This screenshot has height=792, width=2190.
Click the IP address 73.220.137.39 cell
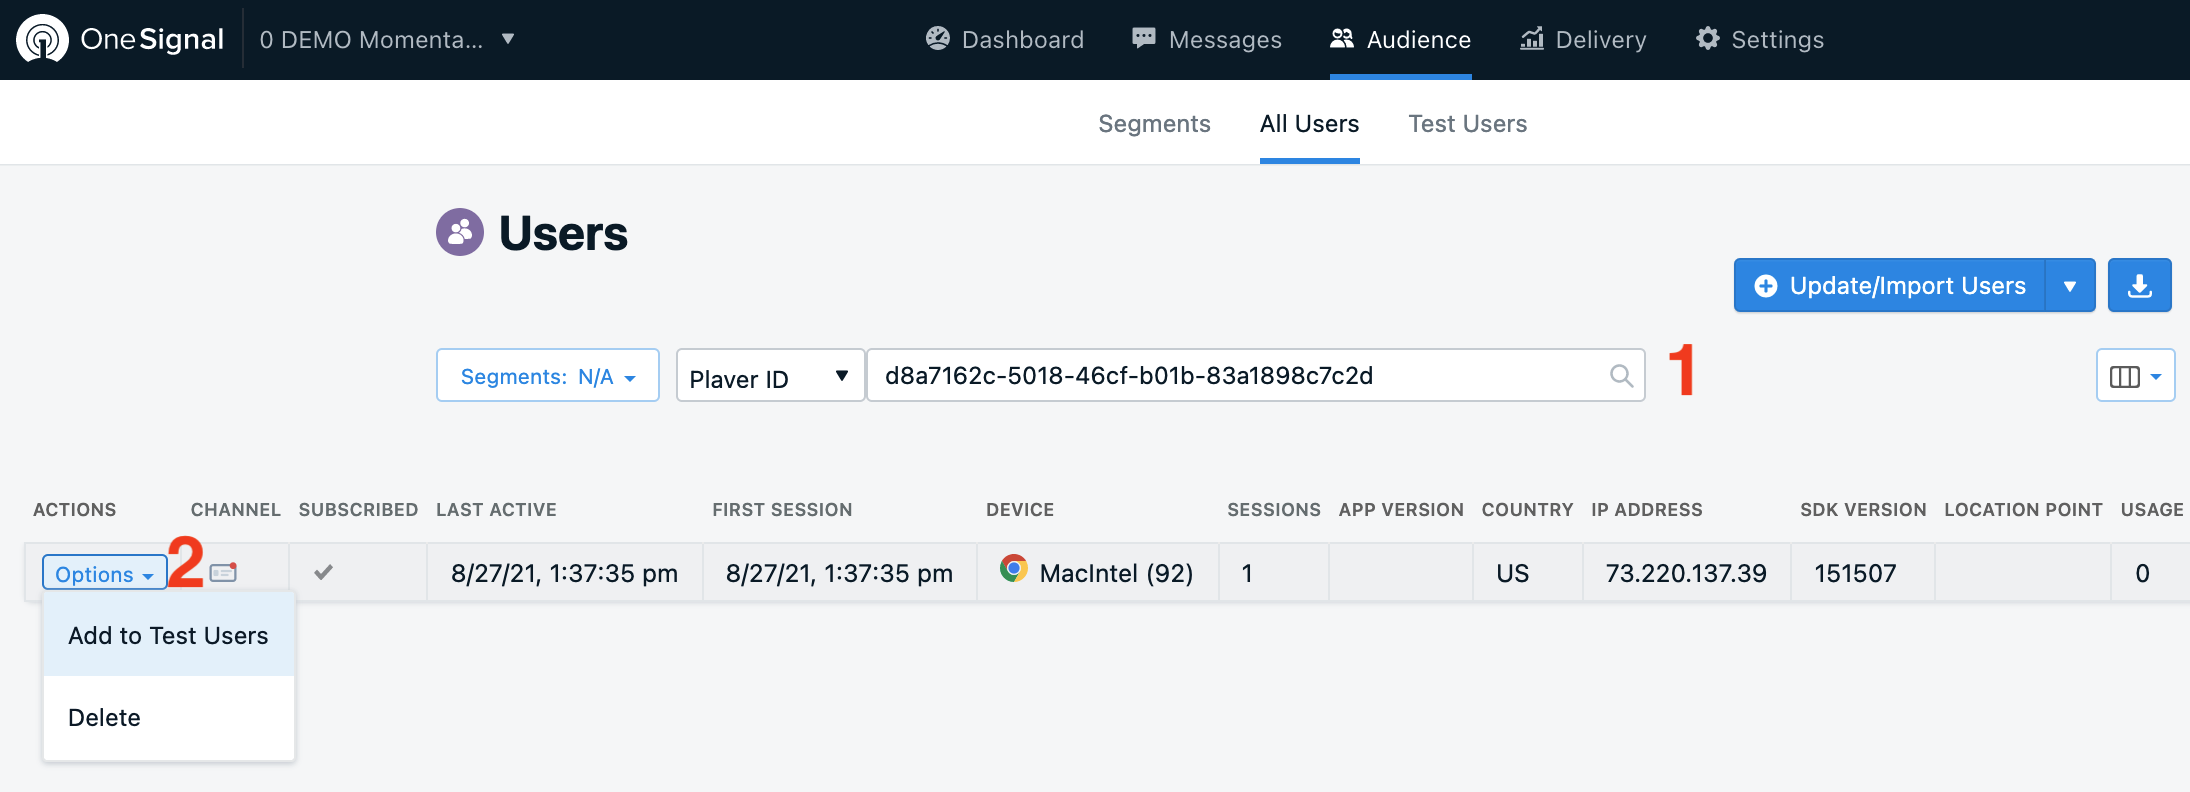coord(1686,573)
